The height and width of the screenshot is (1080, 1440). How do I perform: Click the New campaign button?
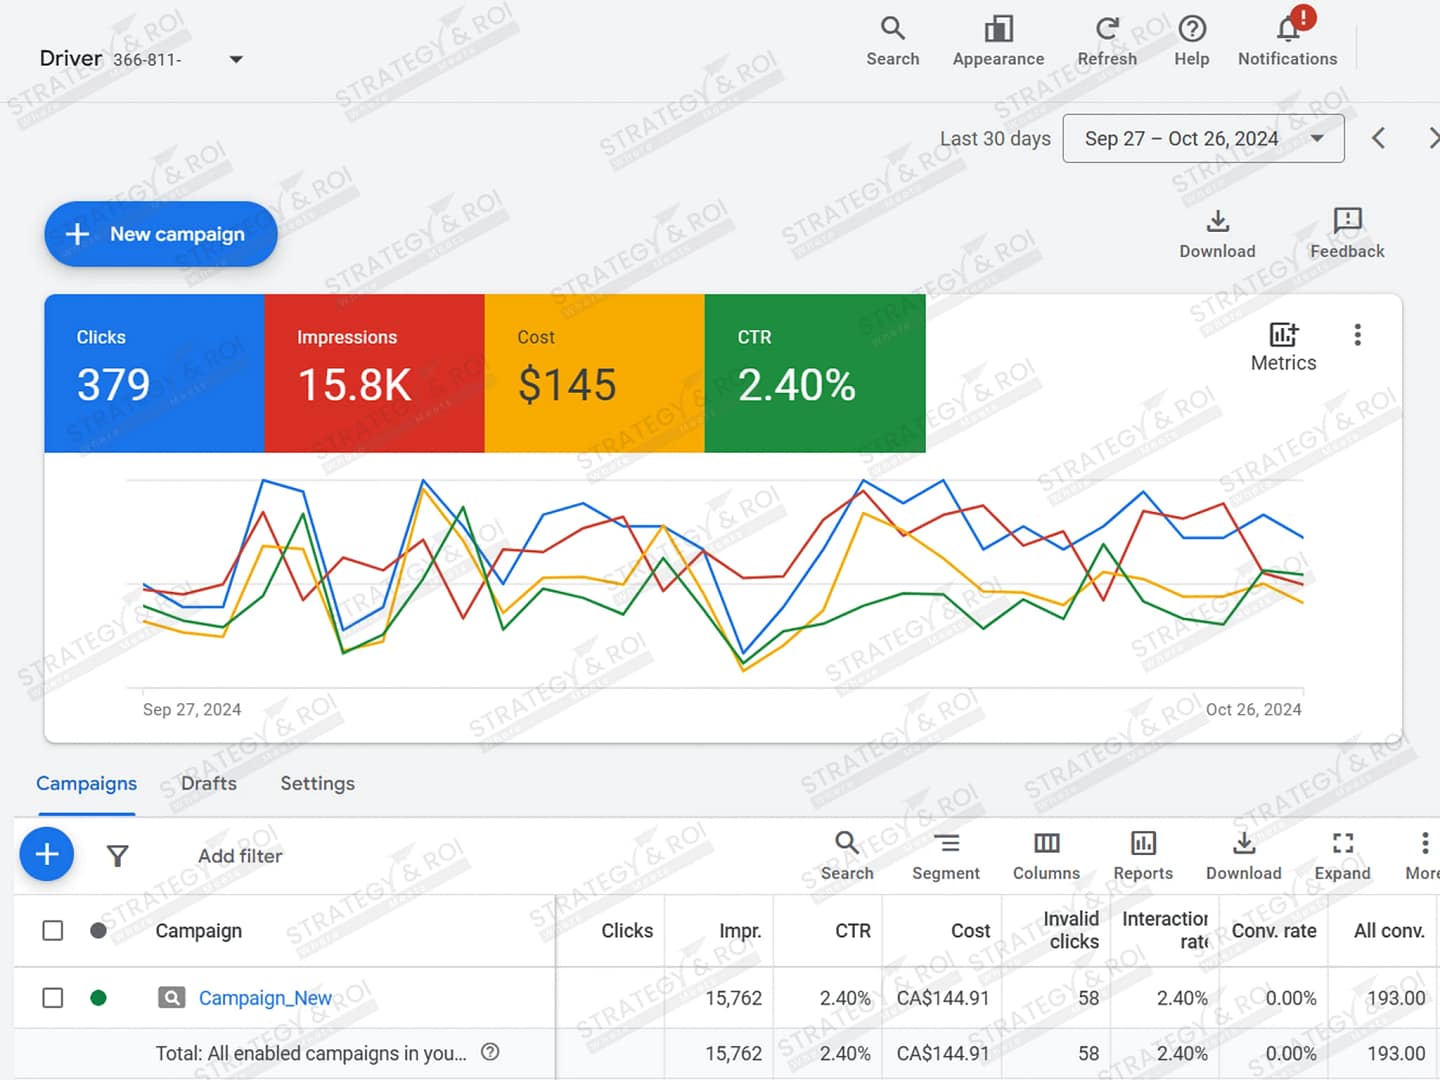[x=160, y=234]
